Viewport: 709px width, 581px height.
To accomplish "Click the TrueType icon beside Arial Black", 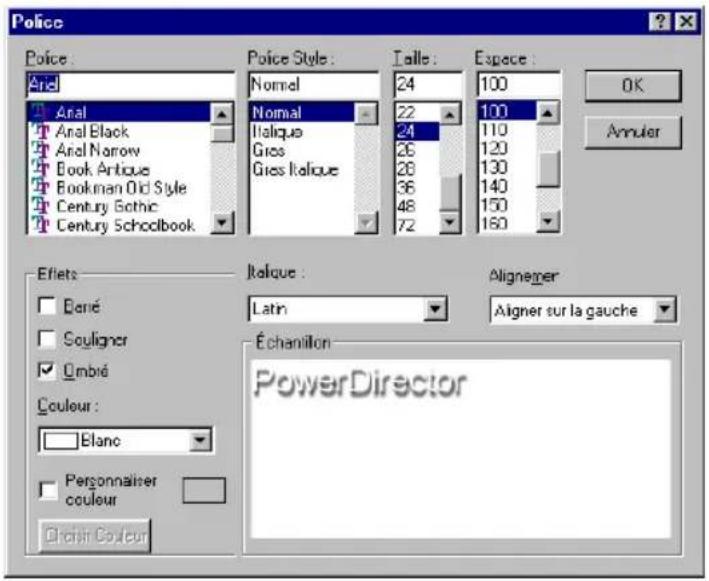I will tap(42, 132).
